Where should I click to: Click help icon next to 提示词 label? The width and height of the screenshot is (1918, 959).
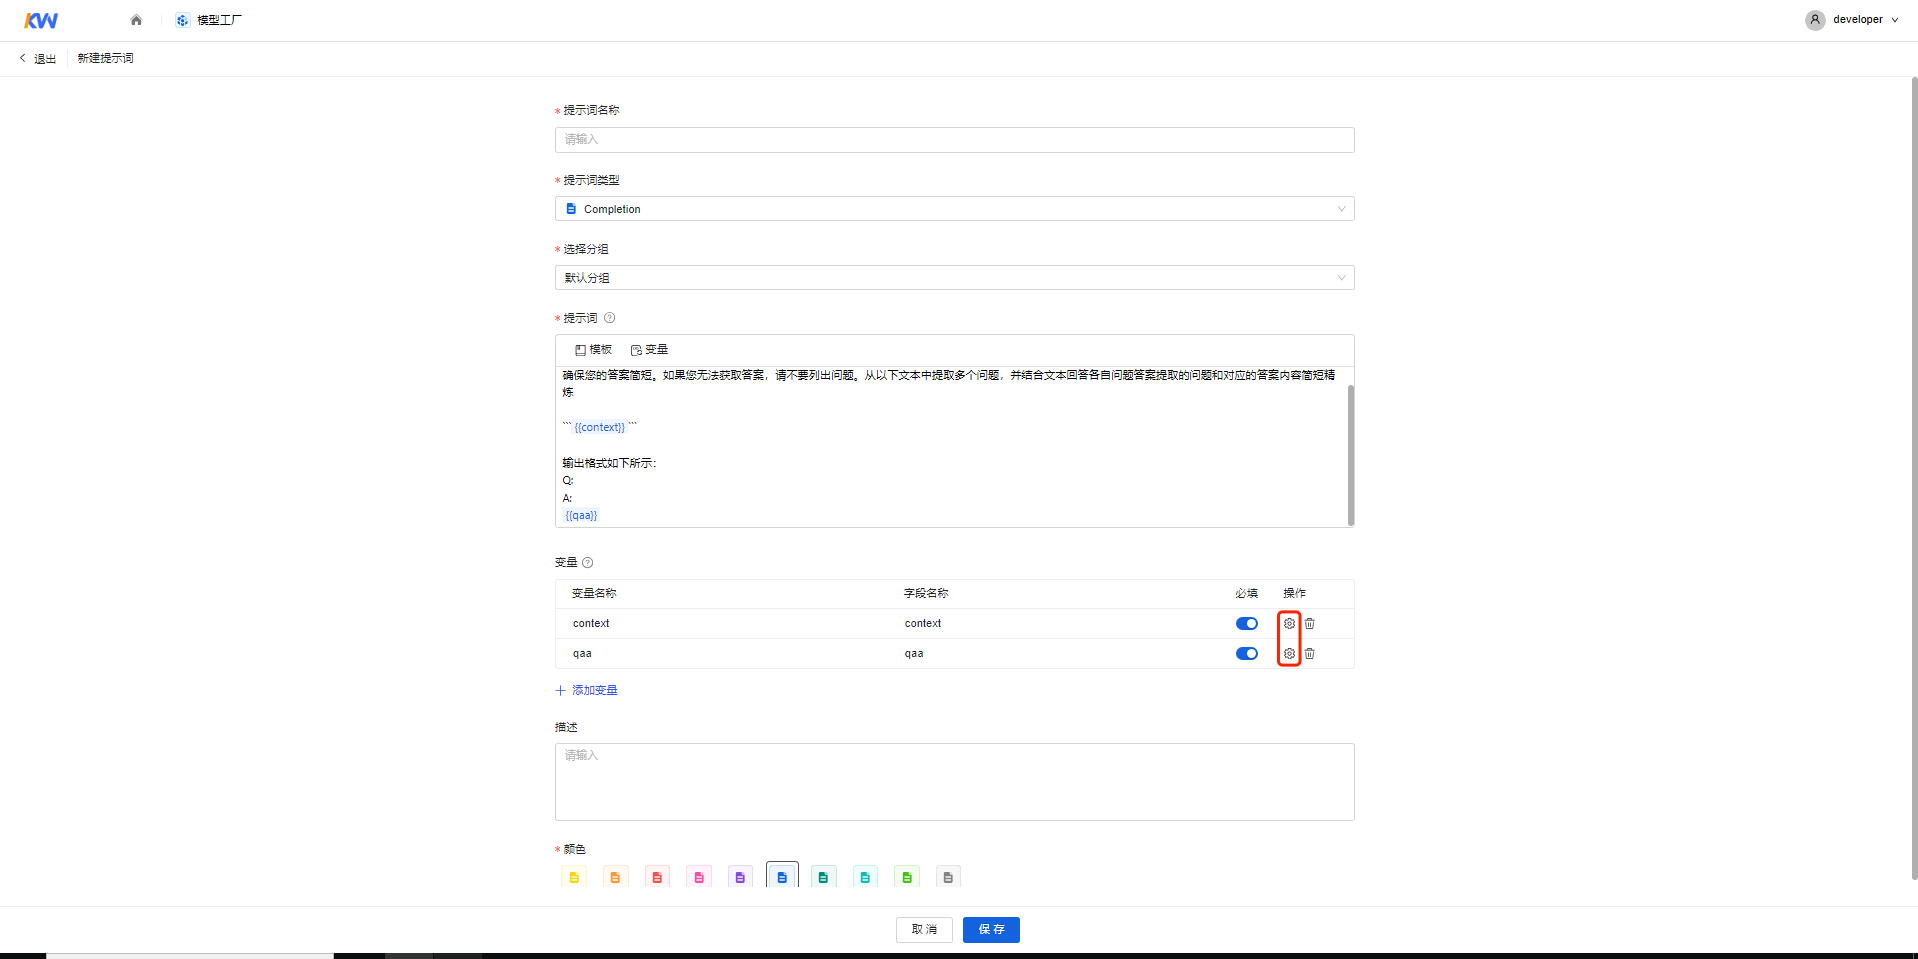click(x=609, y=318)
